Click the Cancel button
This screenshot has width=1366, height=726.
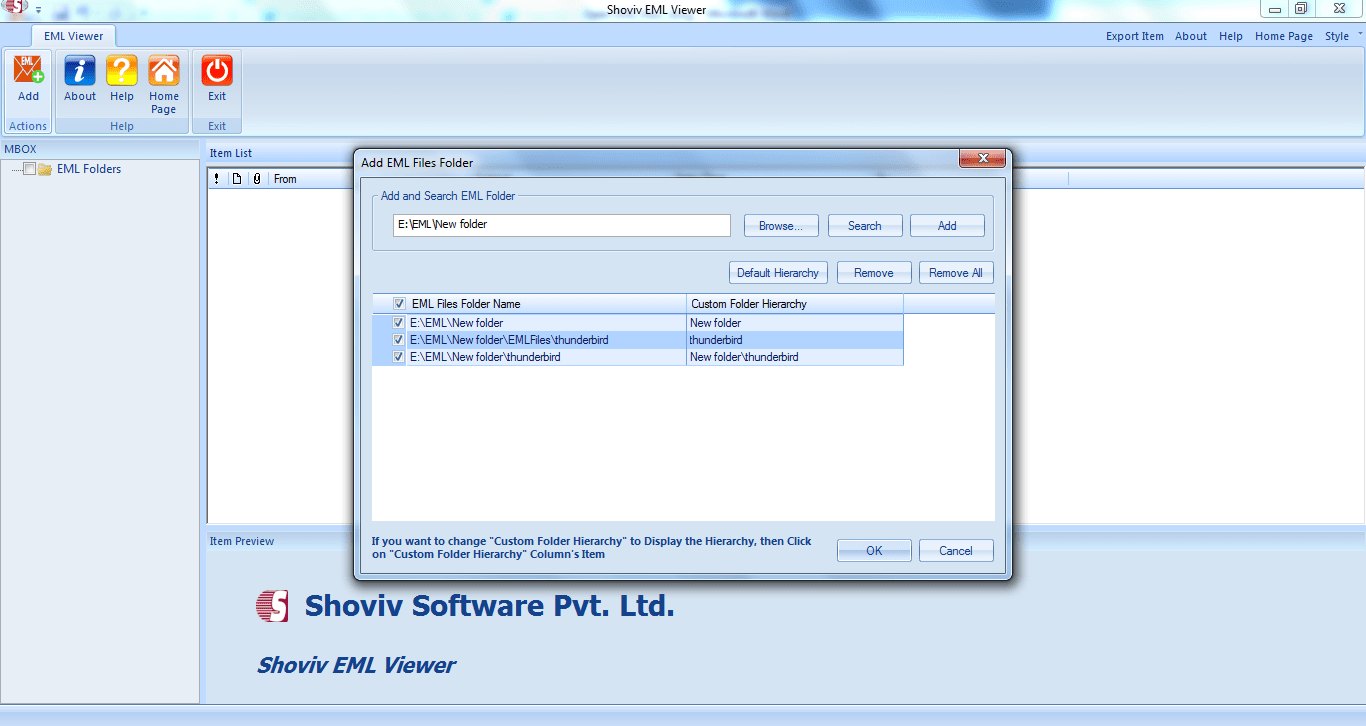click(x=956, y=551)
